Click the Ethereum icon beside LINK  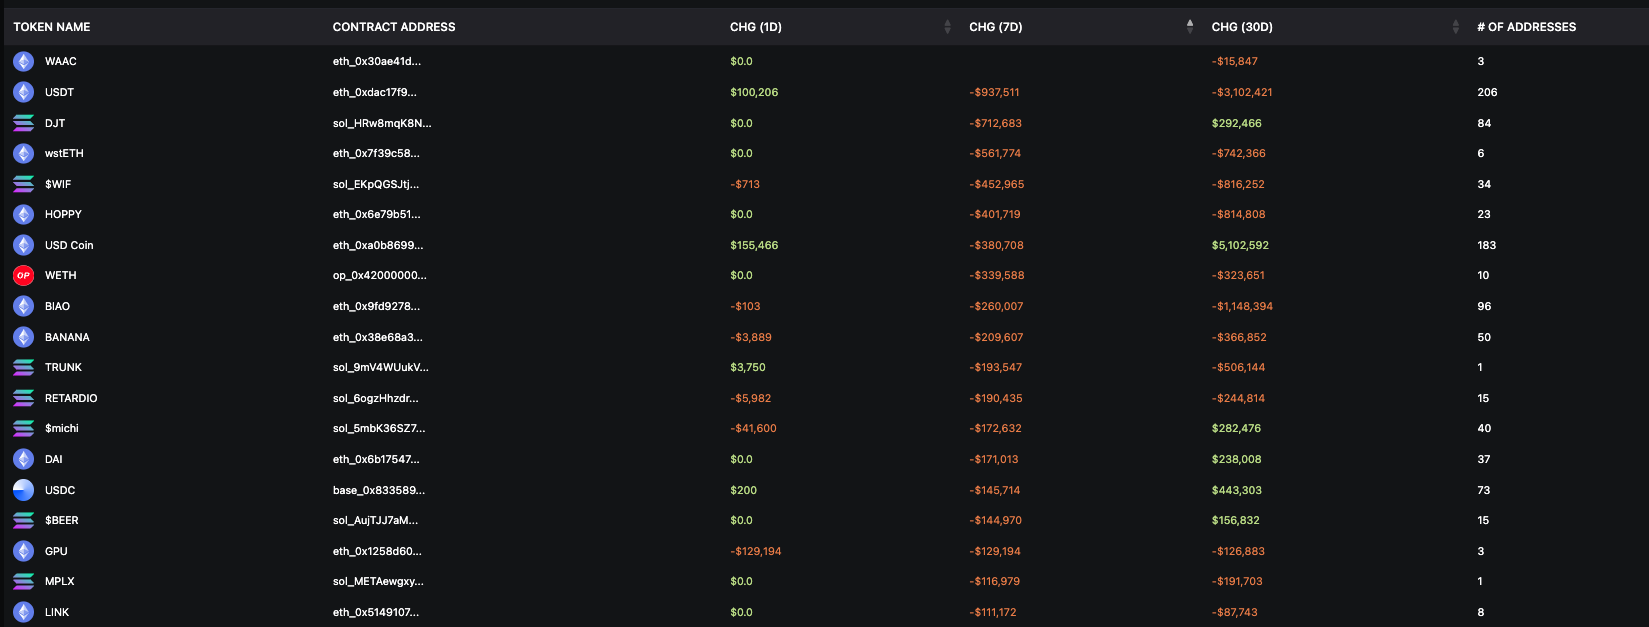coord(23,612)
